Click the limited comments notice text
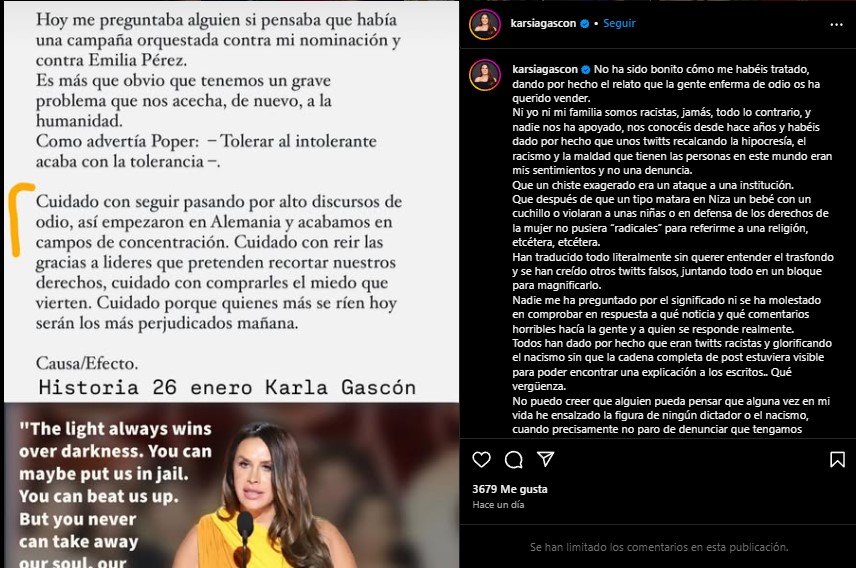The width and height of the screenshot is (856, 568). point(659,547)
